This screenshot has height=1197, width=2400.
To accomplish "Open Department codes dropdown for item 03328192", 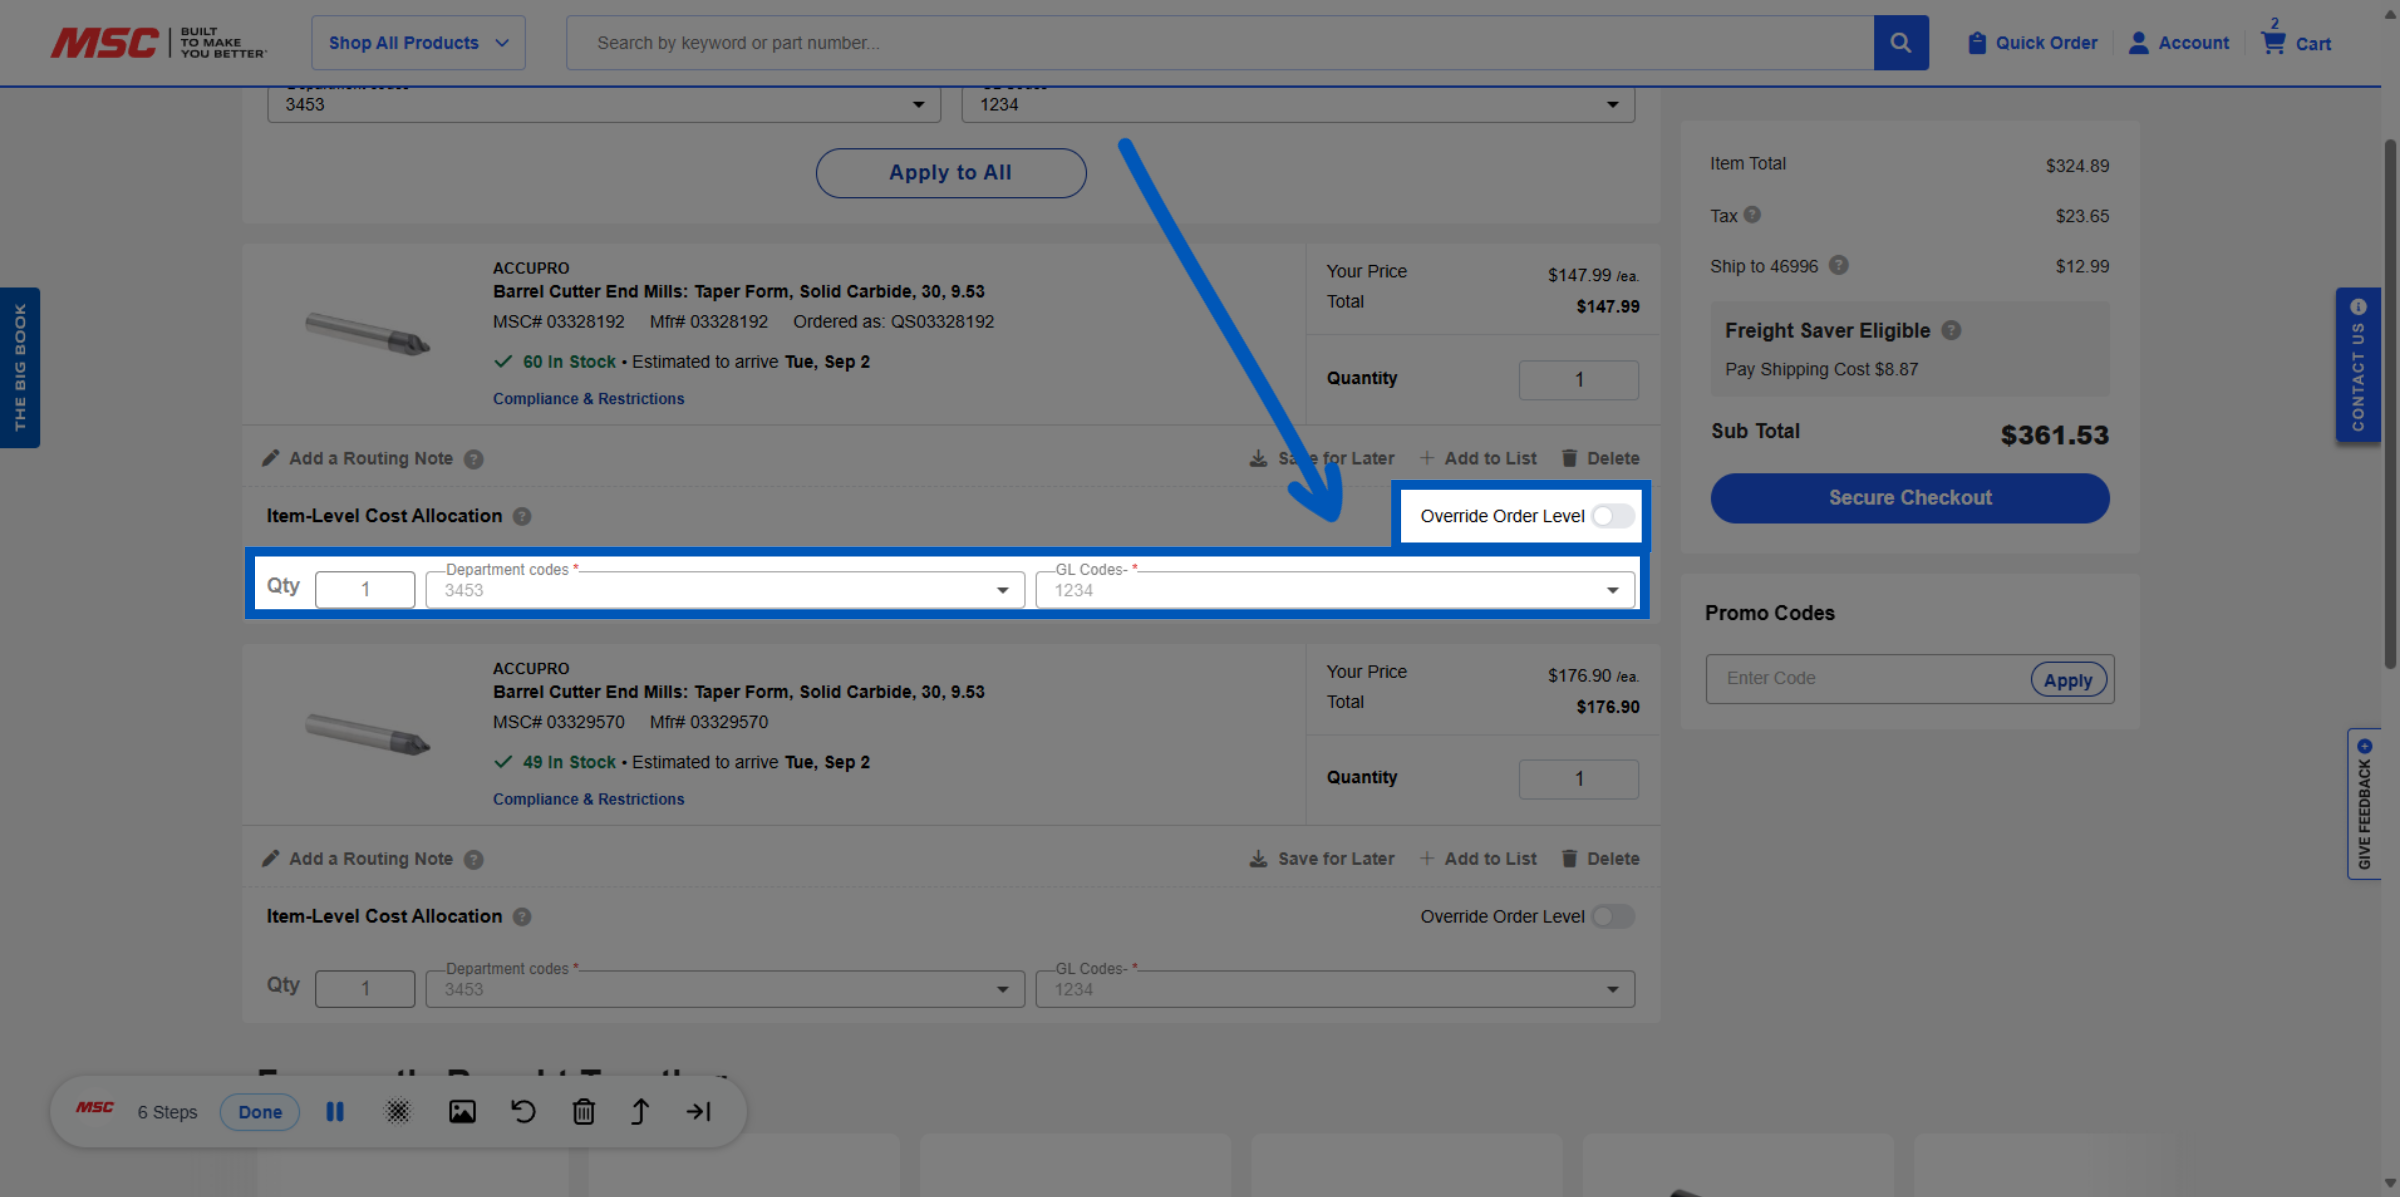I will pos(725,590).
